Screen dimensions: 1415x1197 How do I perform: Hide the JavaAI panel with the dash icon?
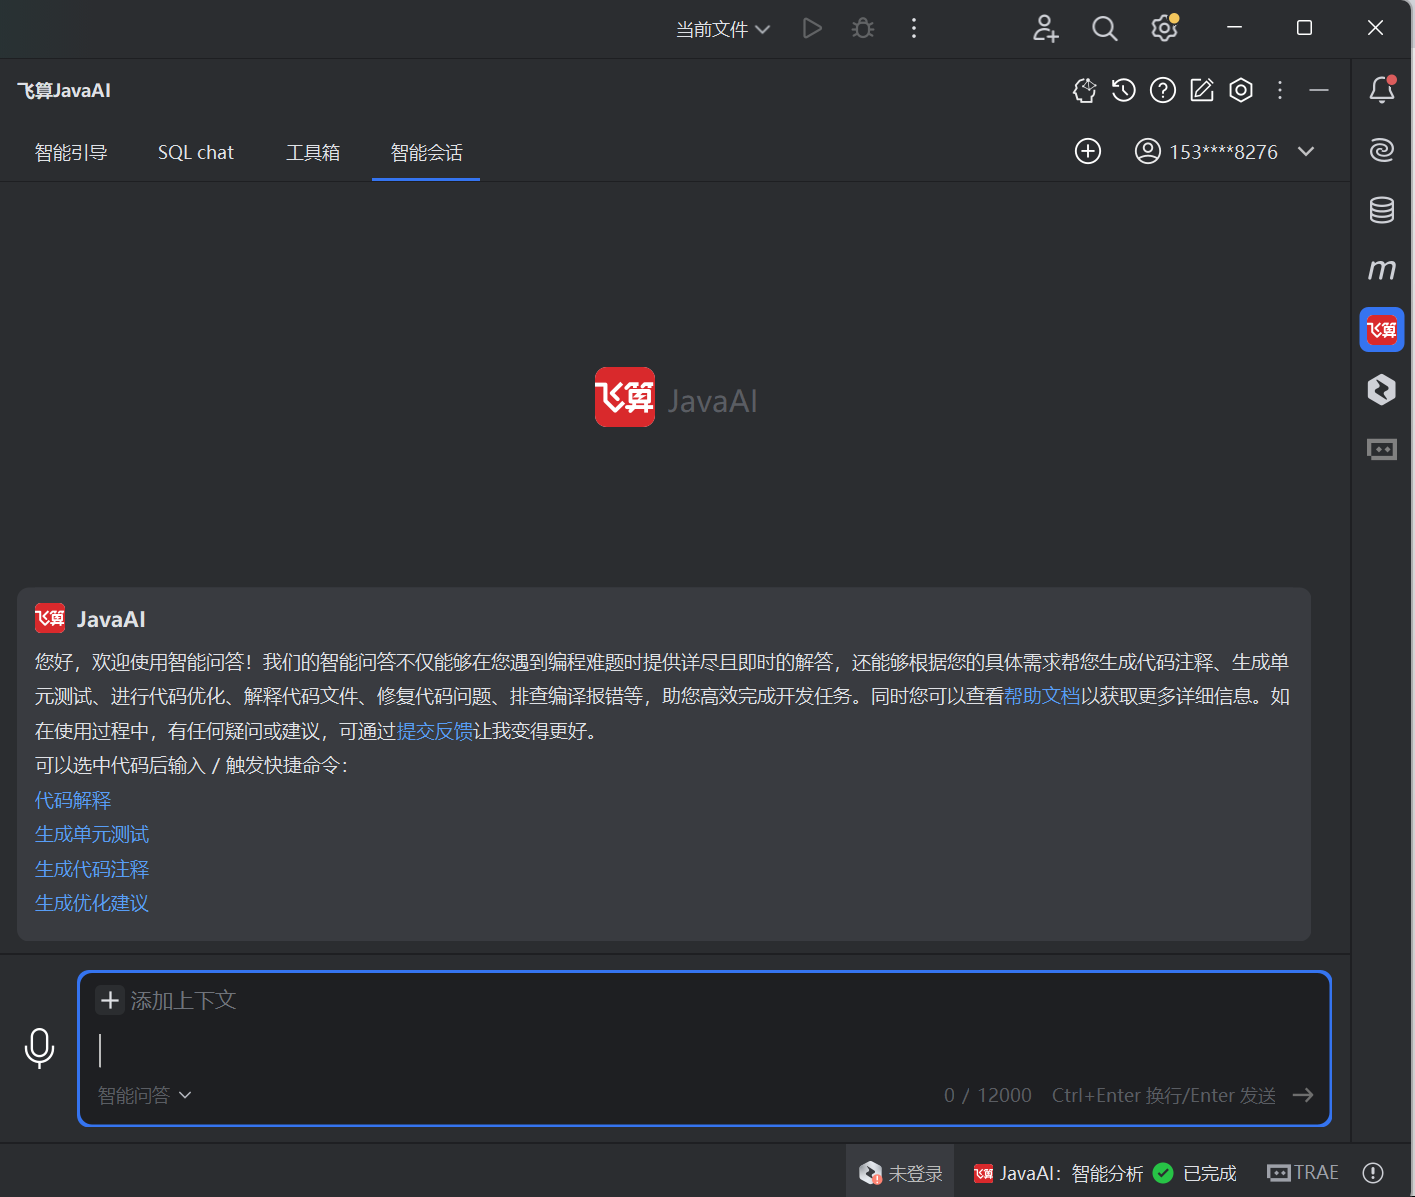1319,91
